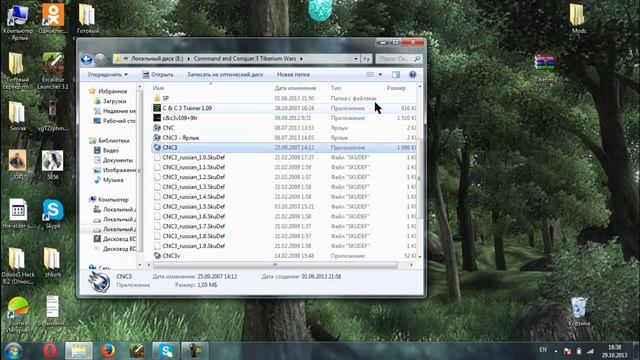The width and height of the screenshot is (640, 360).
Task: Open Explorer help question mark icon
Action: tap(412, 75)
